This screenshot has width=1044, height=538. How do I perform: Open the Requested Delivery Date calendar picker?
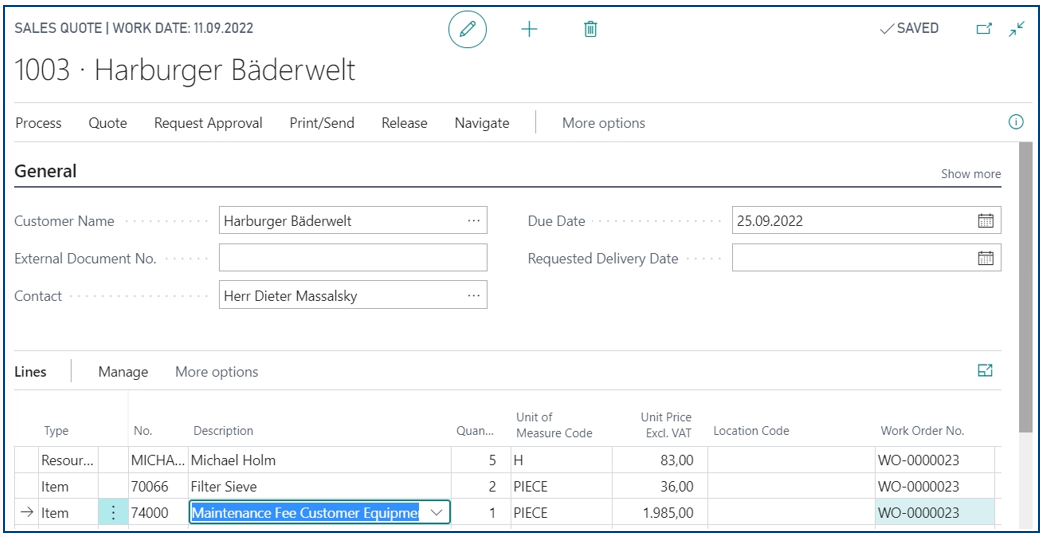pyautogui.click(x=985, y=258)
